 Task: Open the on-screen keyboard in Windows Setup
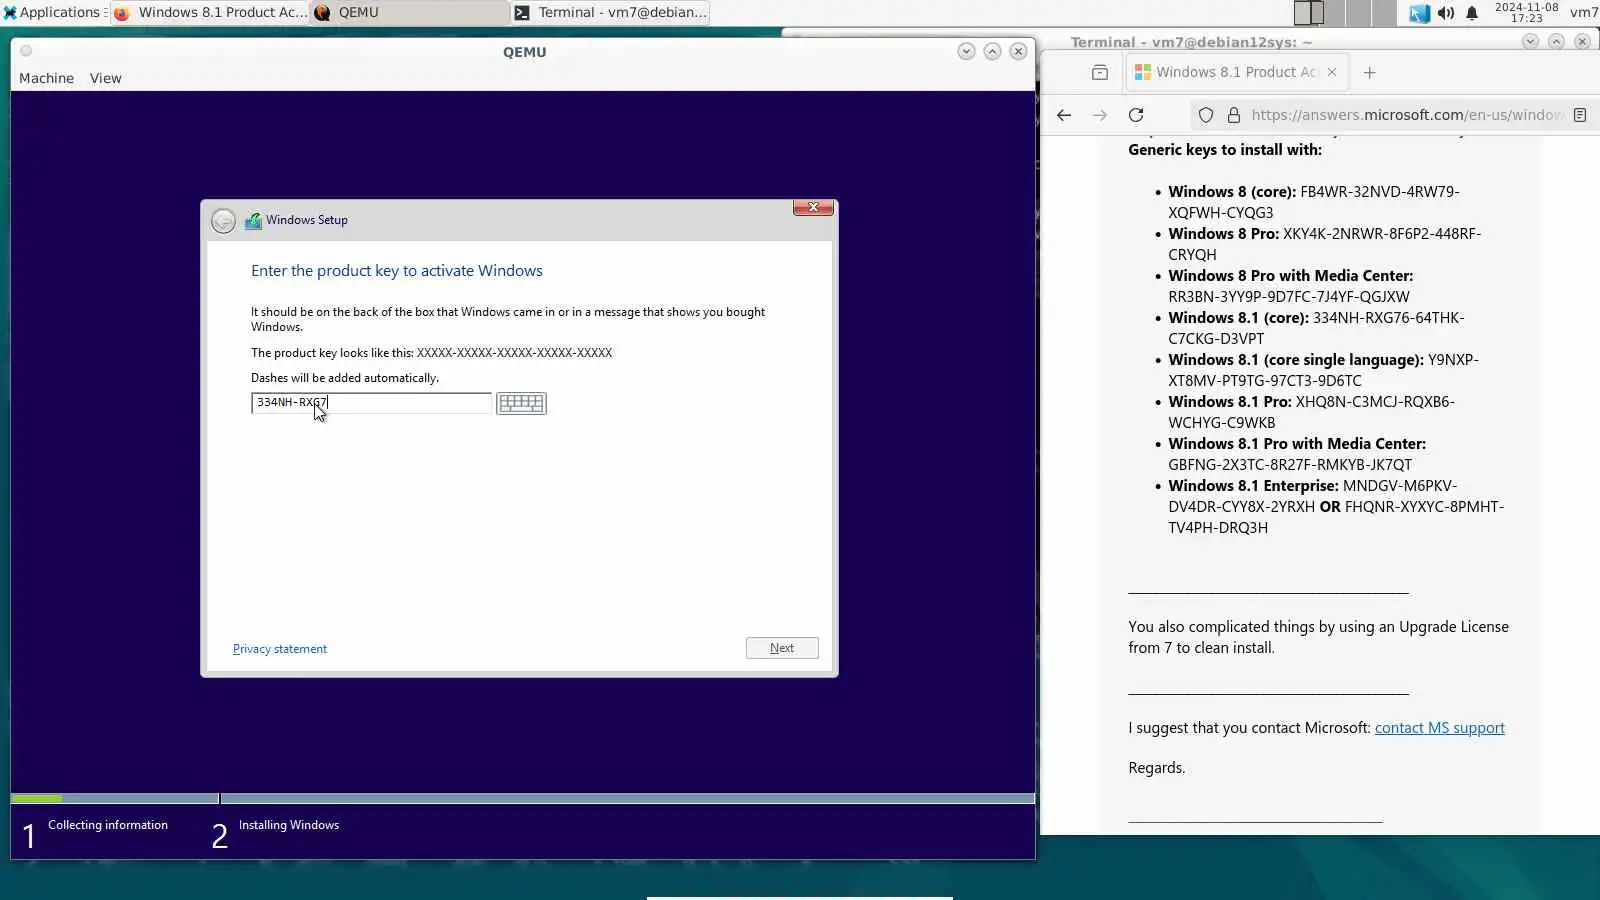(x=521, y=403)
